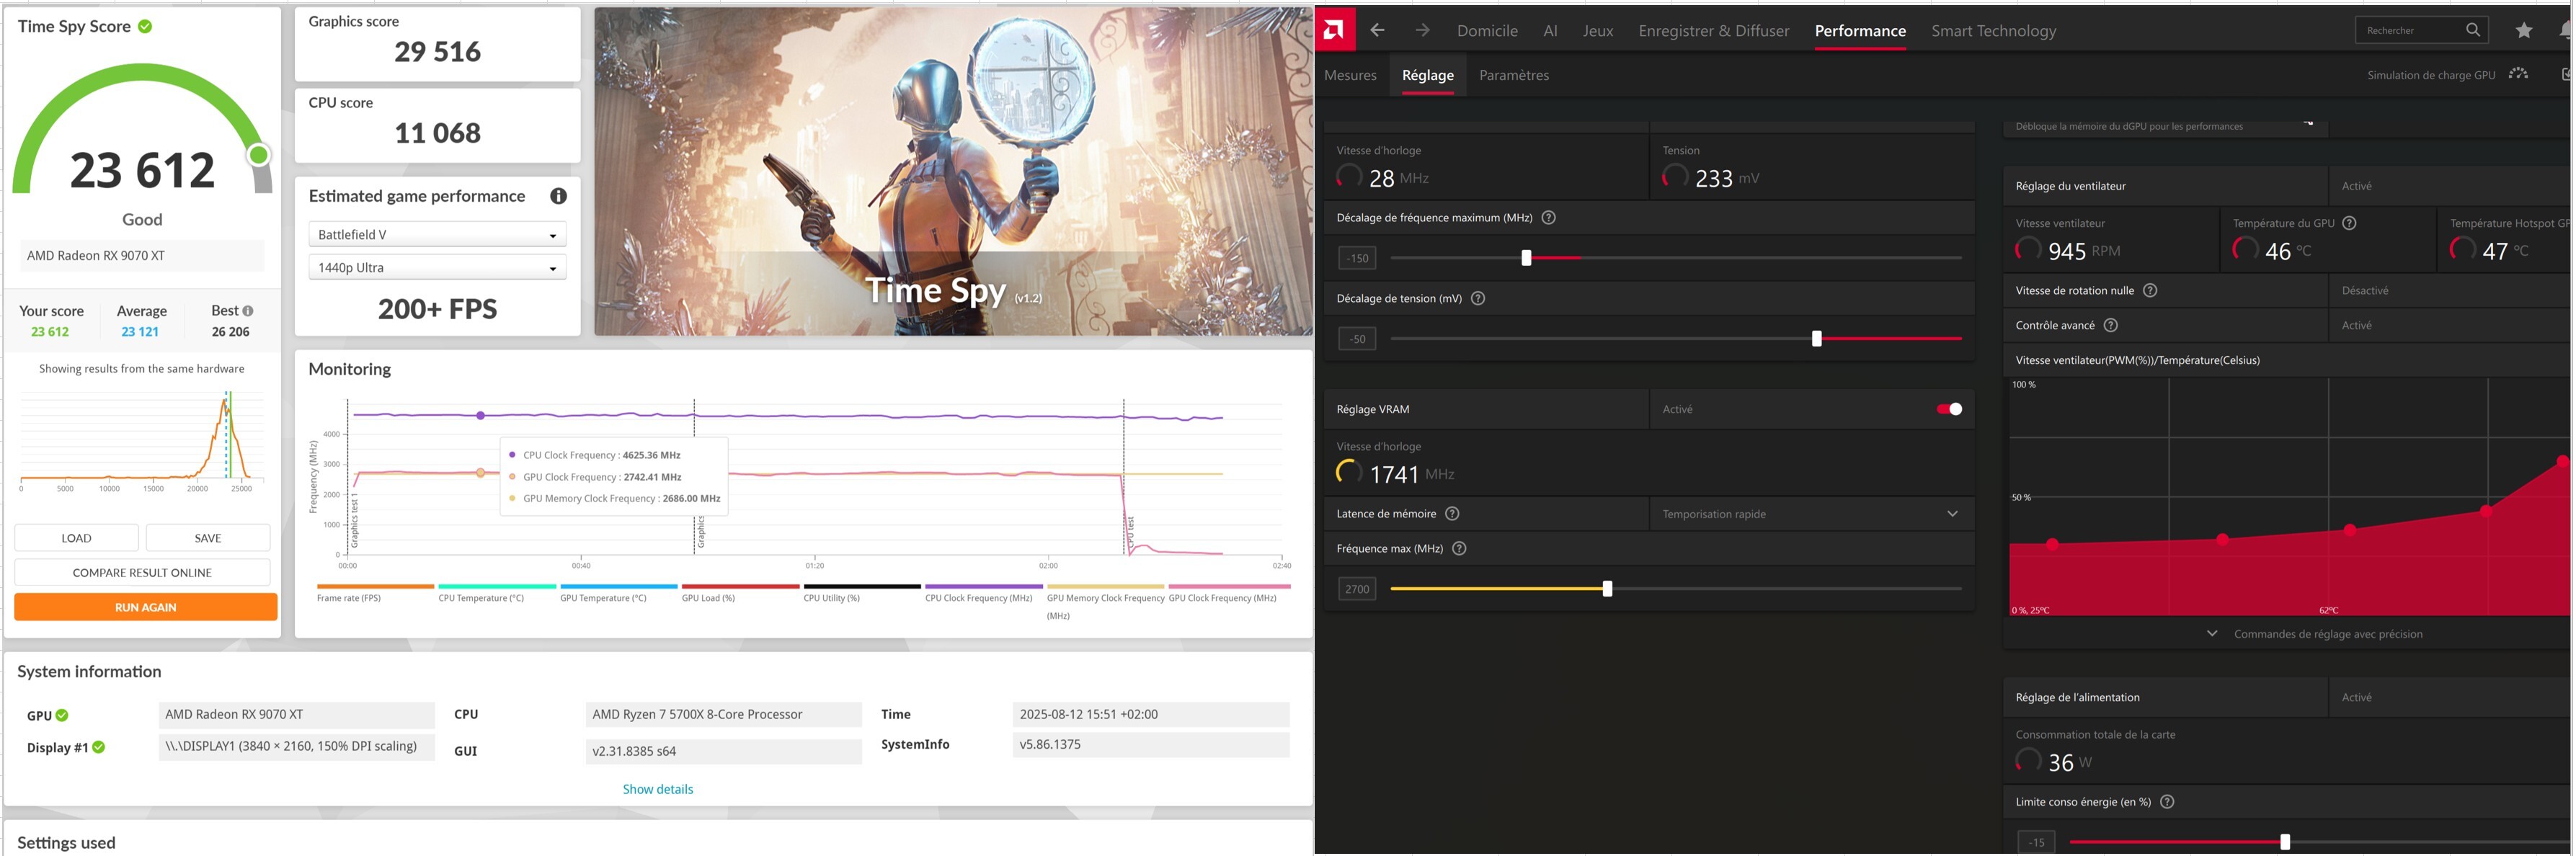Screen dimensions: 2576x856
Task: Go to Enregistrer & Diffuser tab
Action: 1714,30
